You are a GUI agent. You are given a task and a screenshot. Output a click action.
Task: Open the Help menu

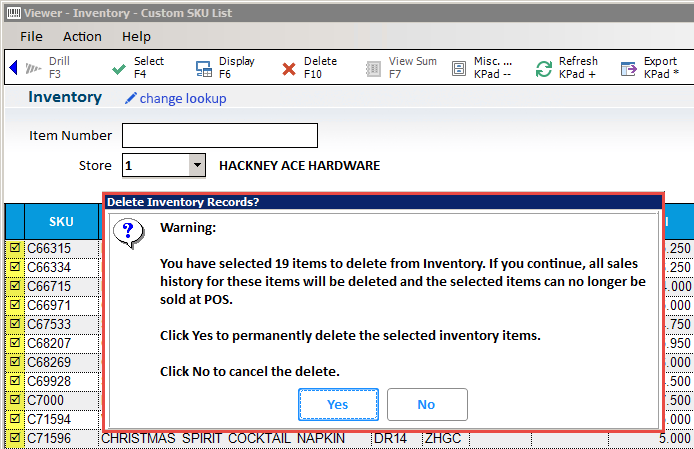pos(136,36)
